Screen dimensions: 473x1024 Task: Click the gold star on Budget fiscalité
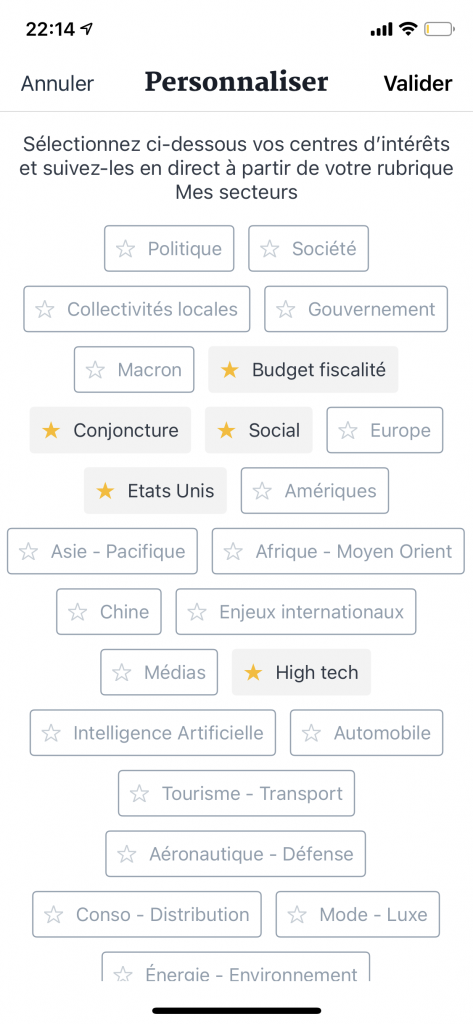(x=229, y=370)
